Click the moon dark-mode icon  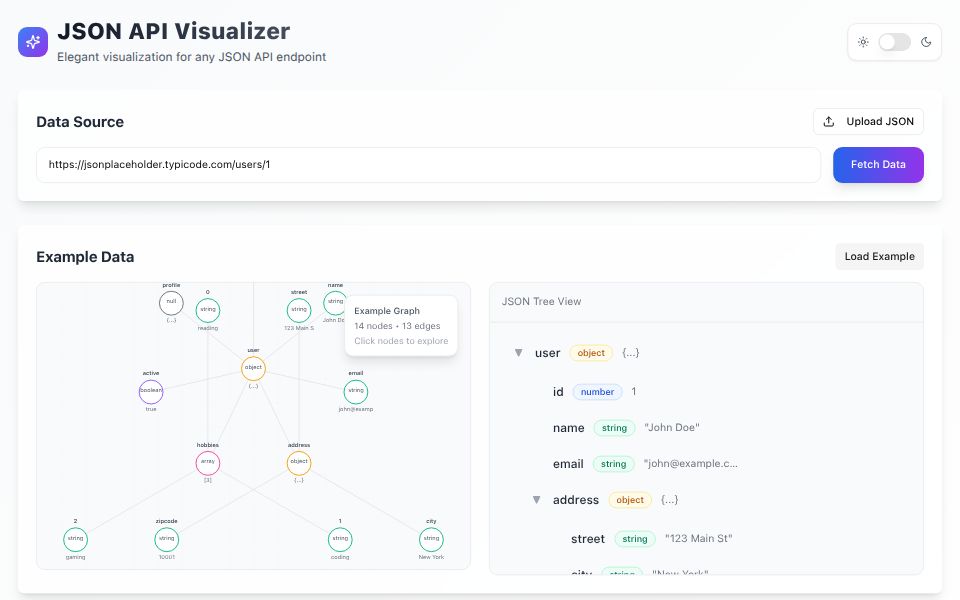(926, 42)
